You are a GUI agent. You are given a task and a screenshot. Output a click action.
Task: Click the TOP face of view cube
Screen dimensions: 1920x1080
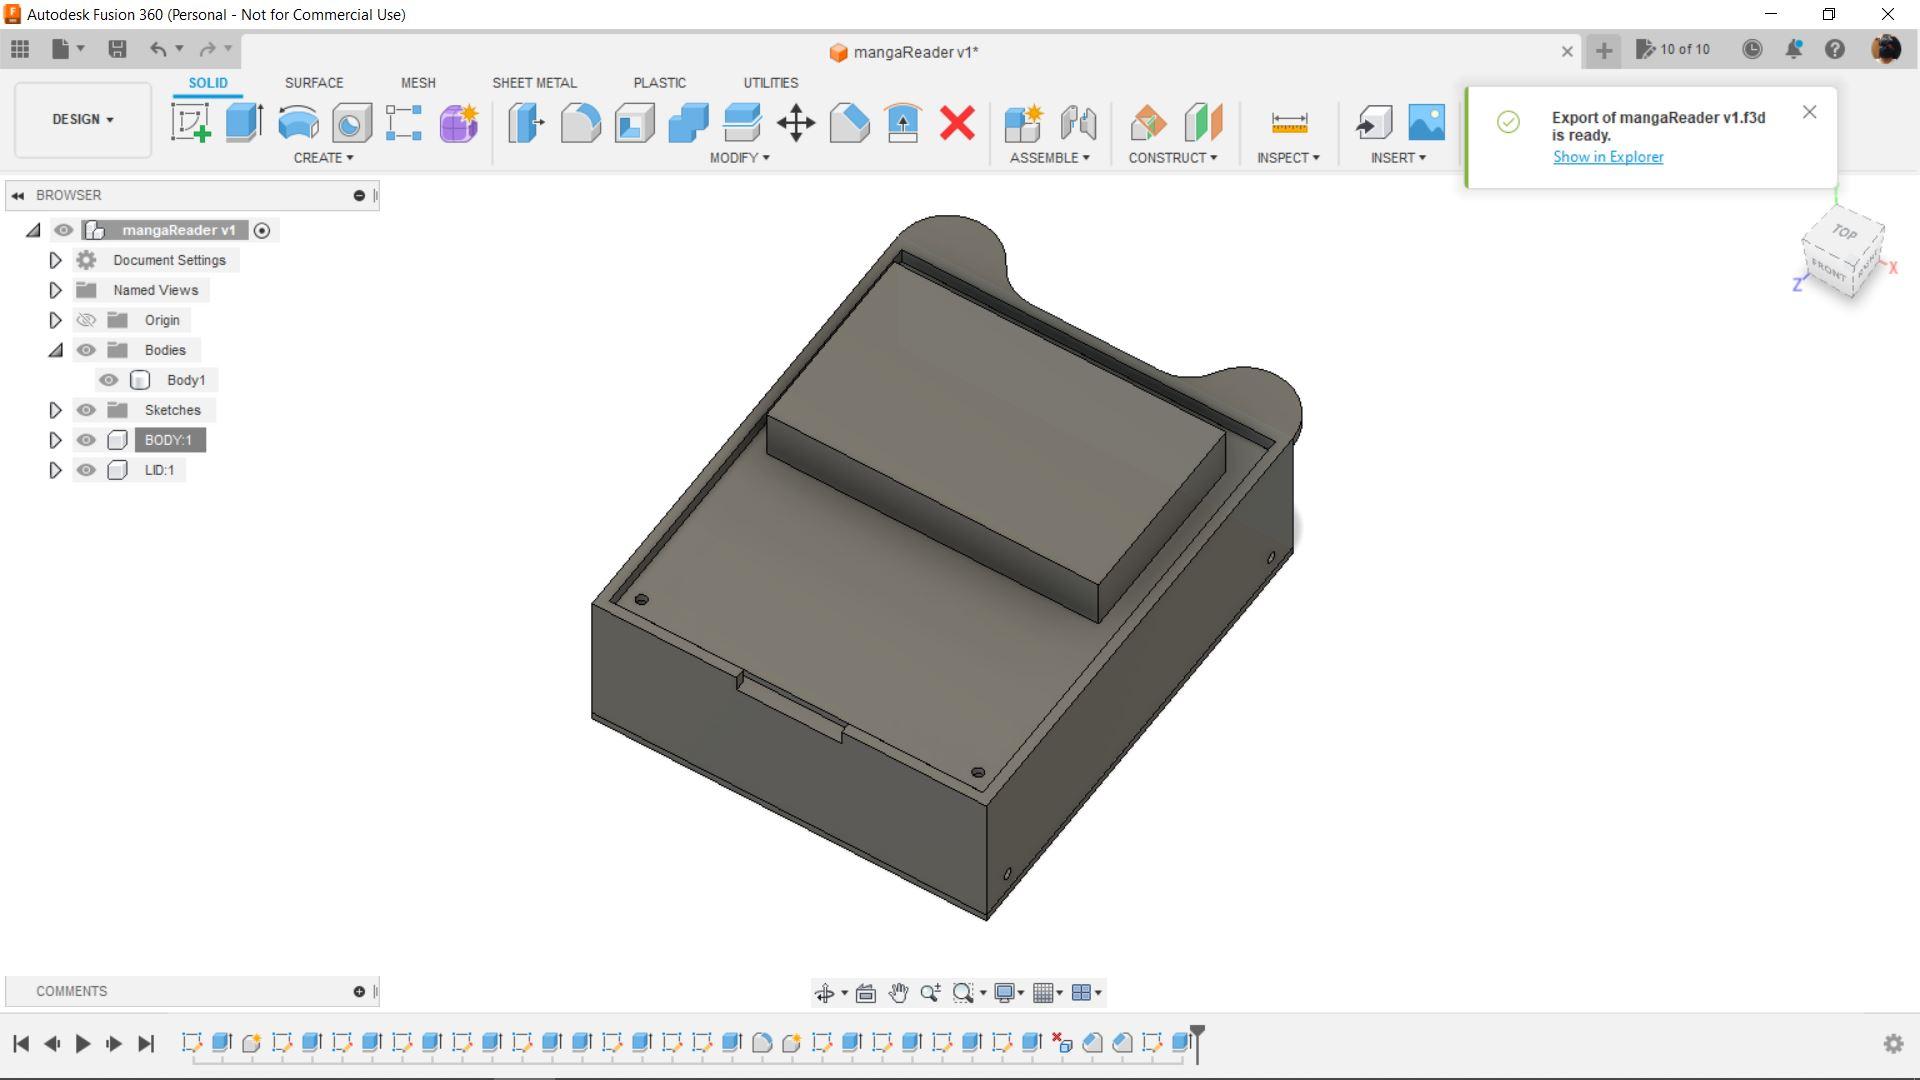(x=1845, y=232)
